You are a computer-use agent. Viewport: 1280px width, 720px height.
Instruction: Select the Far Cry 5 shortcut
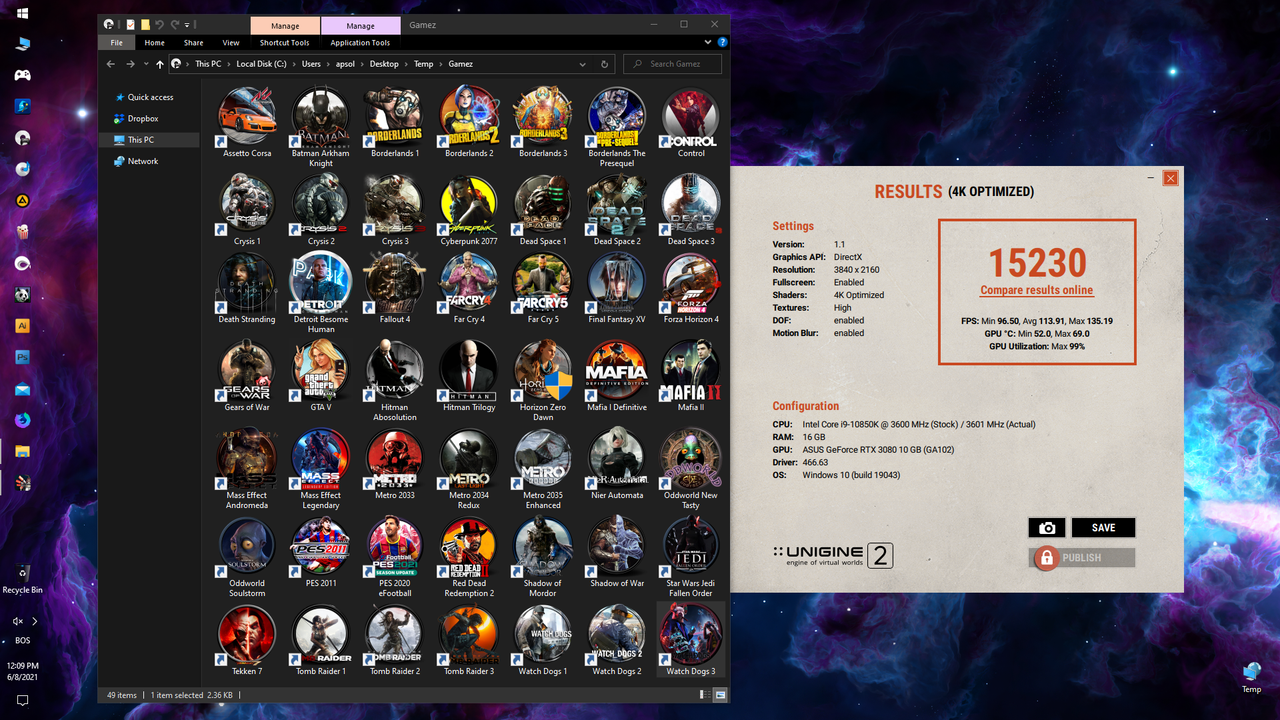(x=543, y=288)
